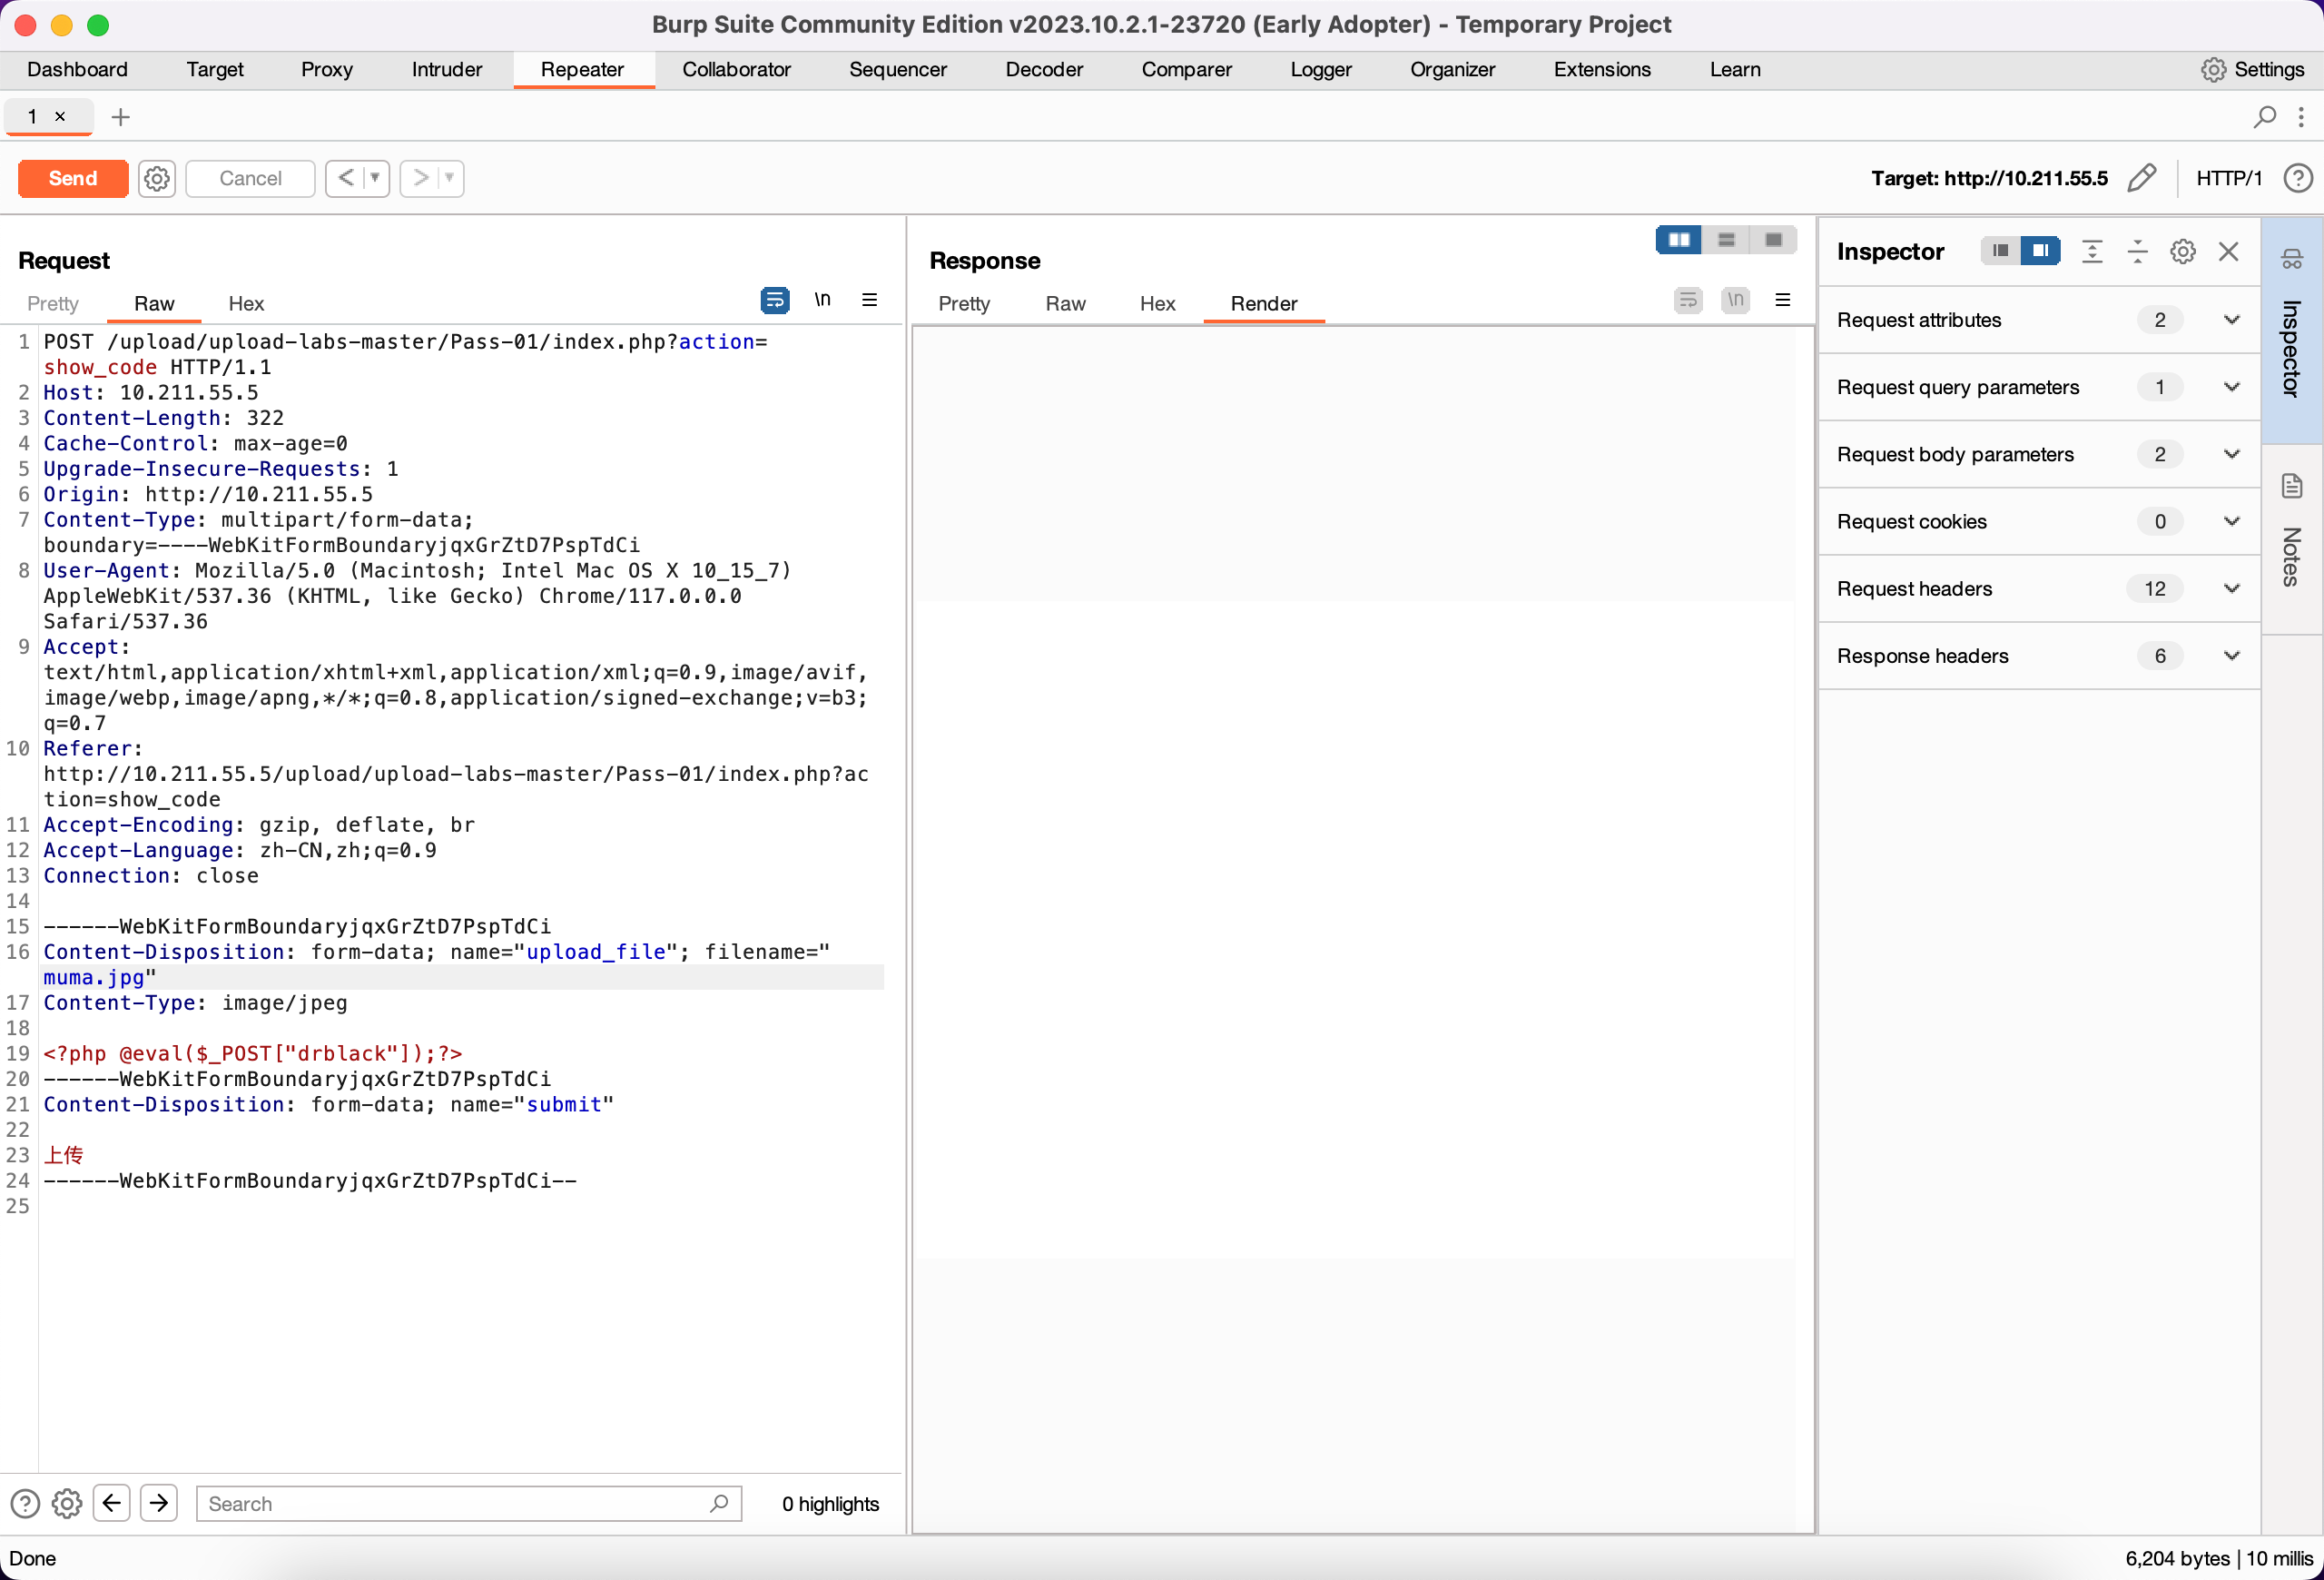Open the Extensions tab

pyautogui.click(x=1602, y=69)
